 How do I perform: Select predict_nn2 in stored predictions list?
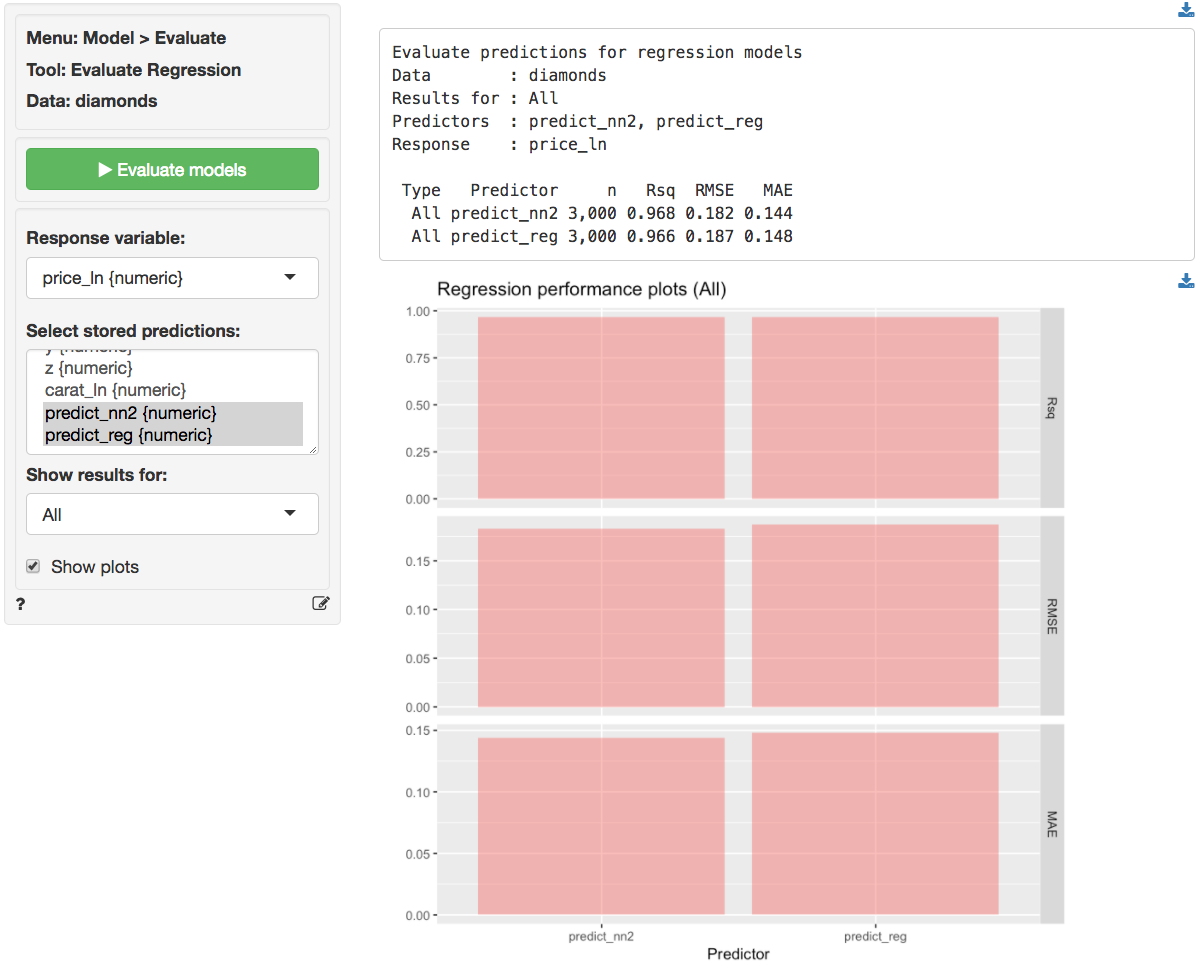point(130,412)
